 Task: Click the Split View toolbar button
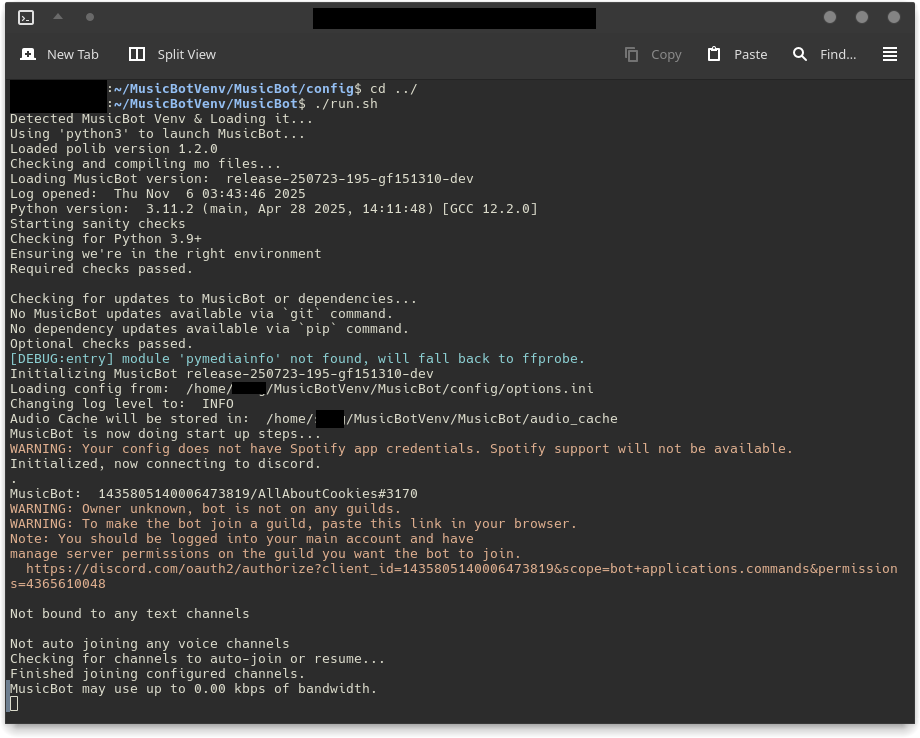172,54
